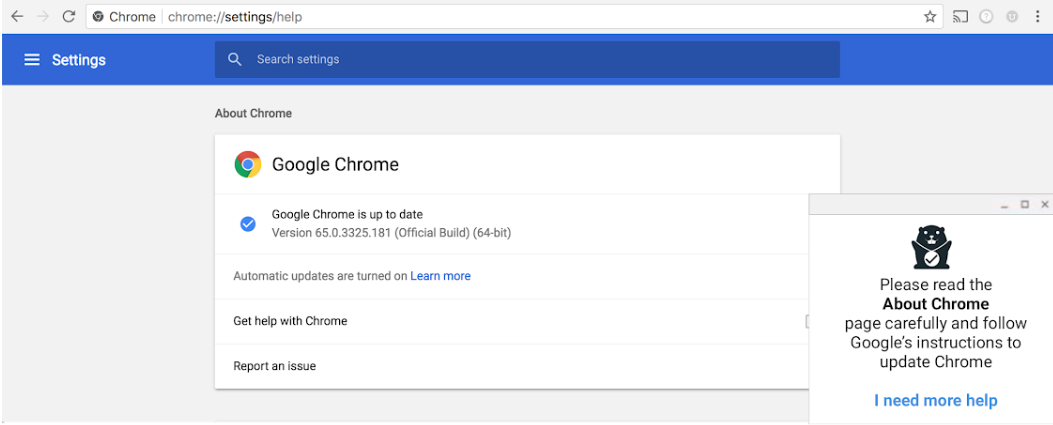This screenshot has width=1053, height=425.
Task: Click the round extension icon beside menu
Action: point(1012,17)
